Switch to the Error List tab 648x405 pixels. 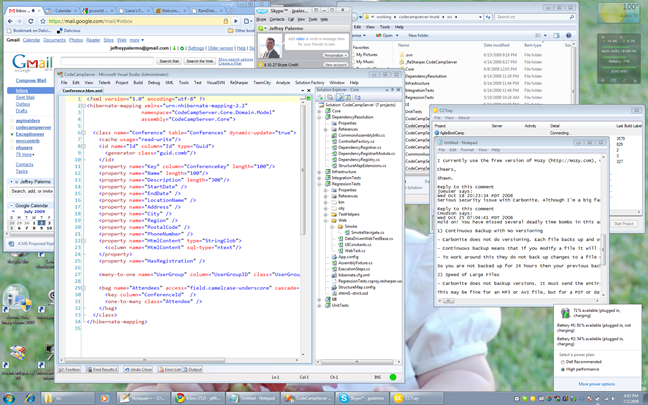(x=169, y=369)
